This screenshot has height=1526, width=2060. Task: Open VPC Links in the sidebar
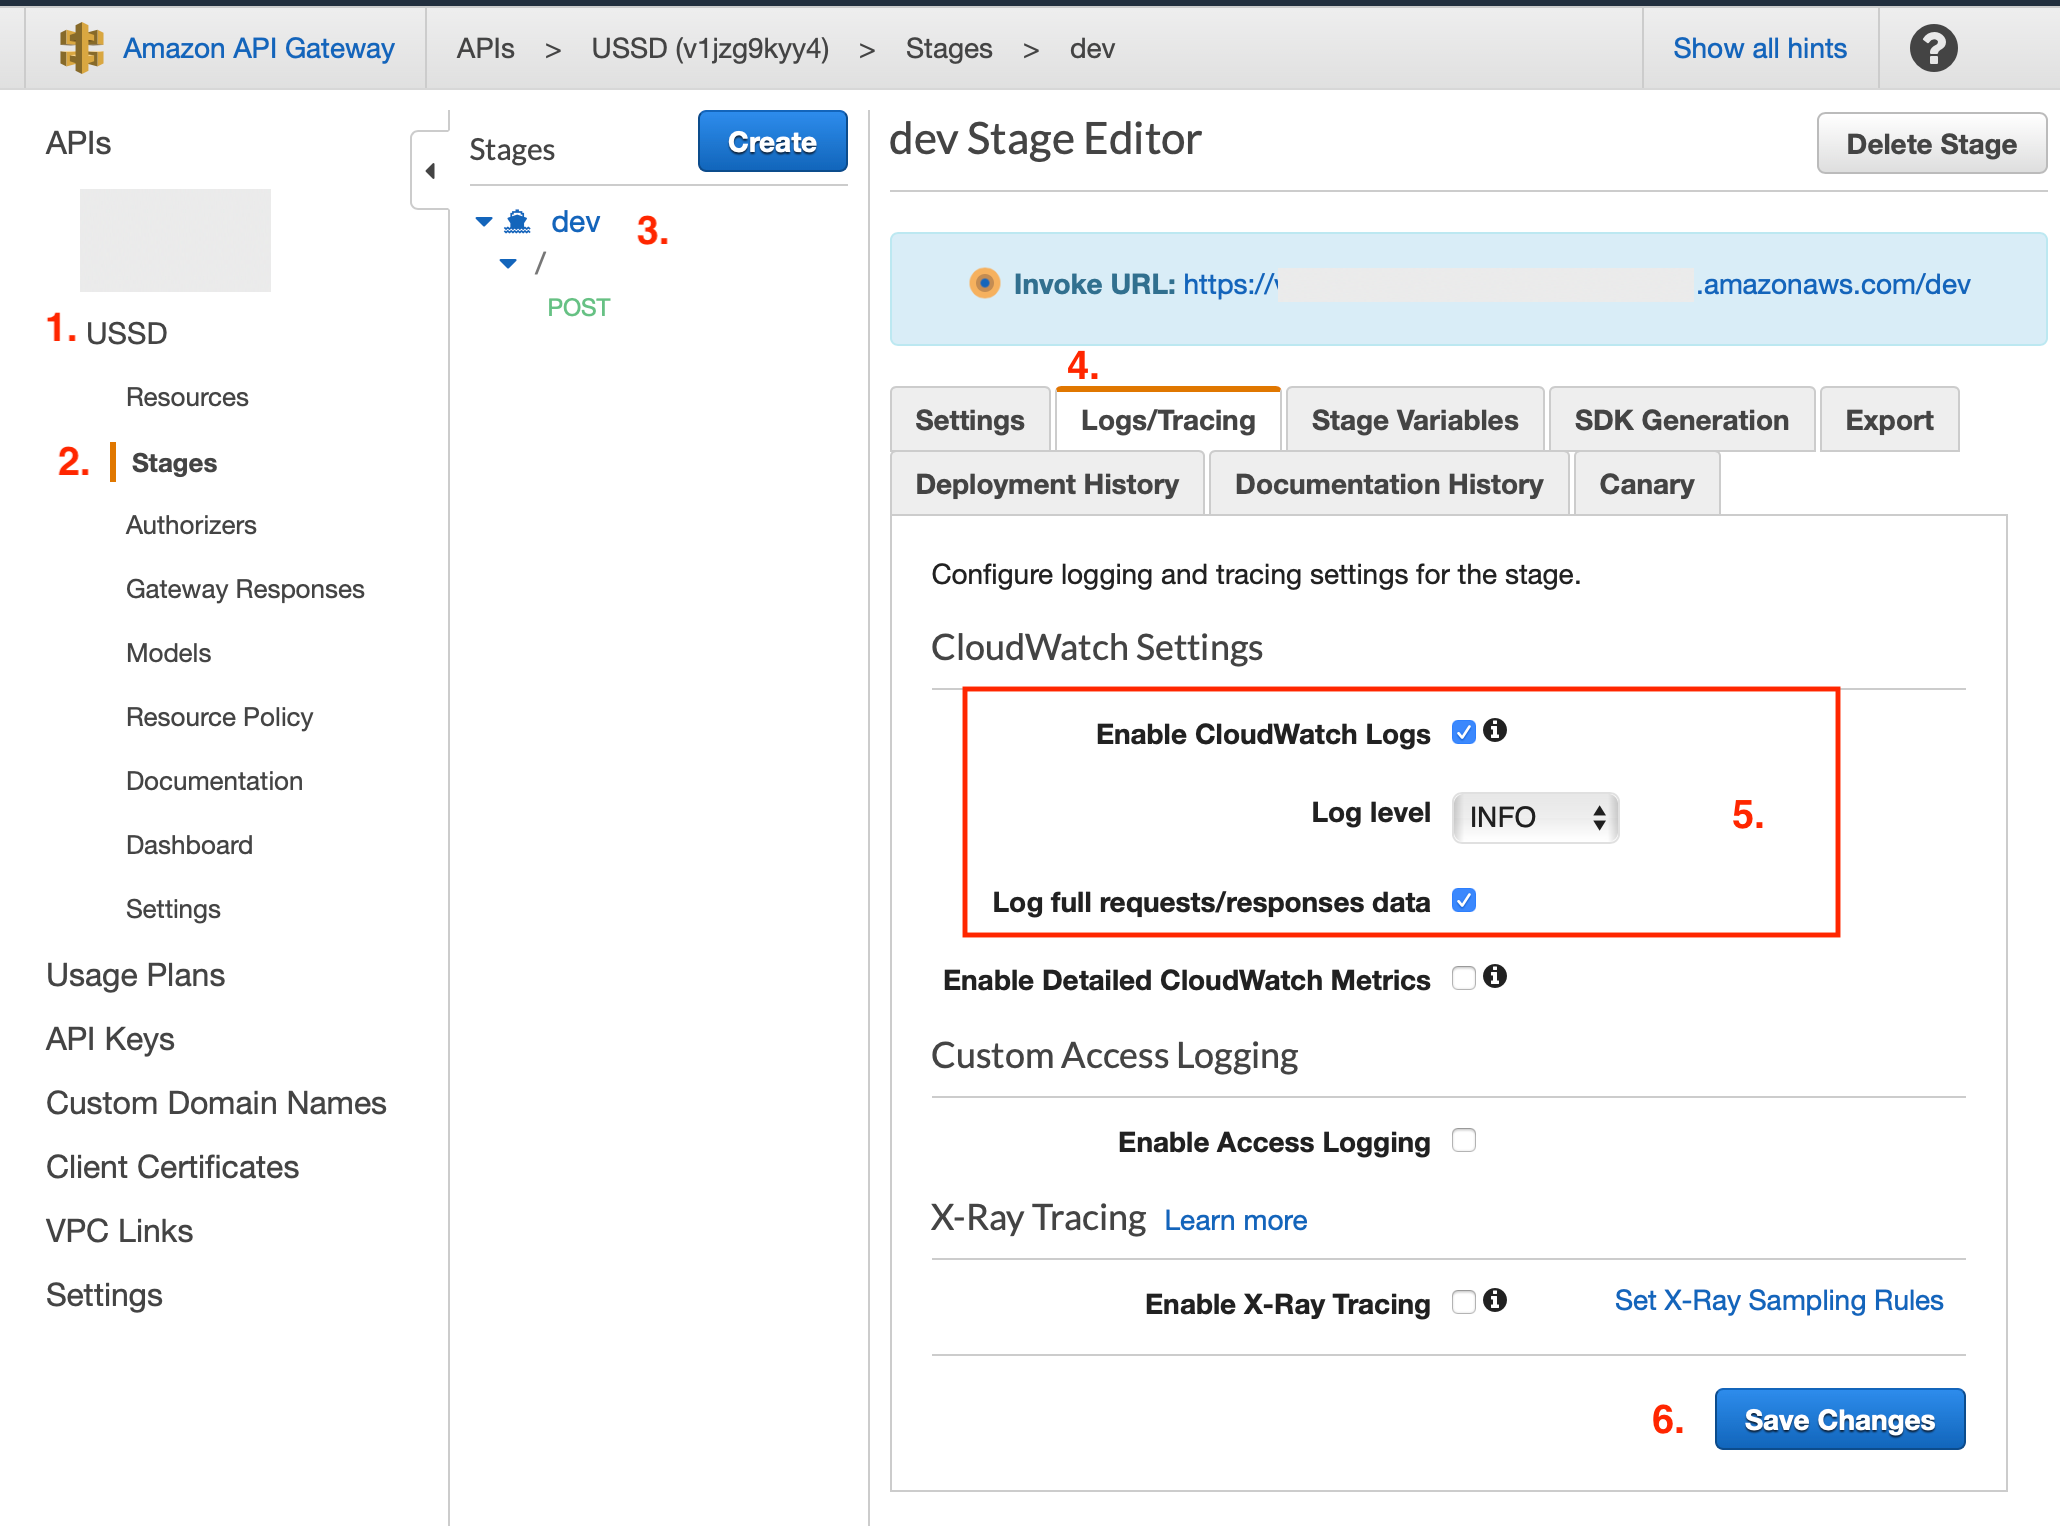pyautogui.click(x=119, y=1231)
